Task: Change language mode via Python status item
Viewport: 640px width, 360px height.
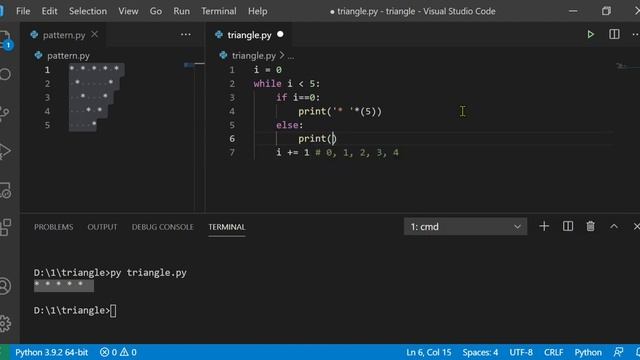Action: (x=588, y=352)
